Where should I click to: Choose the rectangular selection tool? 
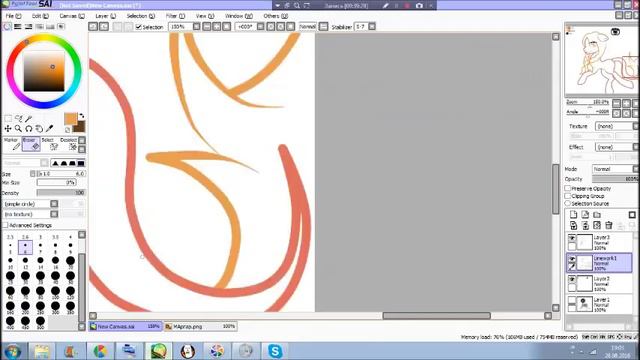click(x=8, y=119)
